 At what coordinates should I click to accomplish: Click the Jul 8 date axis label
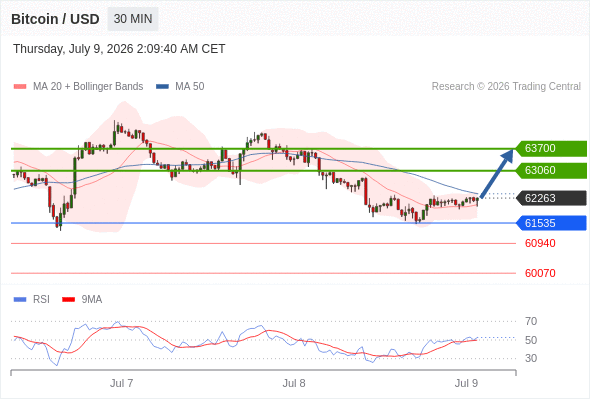click(x=294, y=383)
